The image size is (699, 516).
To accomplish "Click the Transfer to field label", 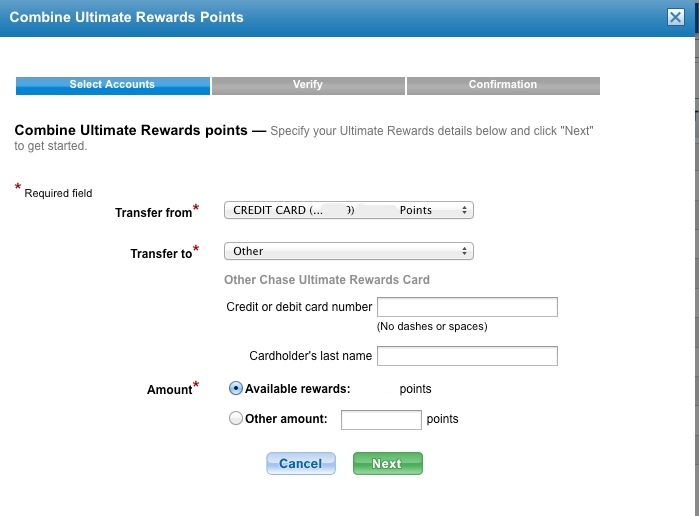I will pos(160,254).
